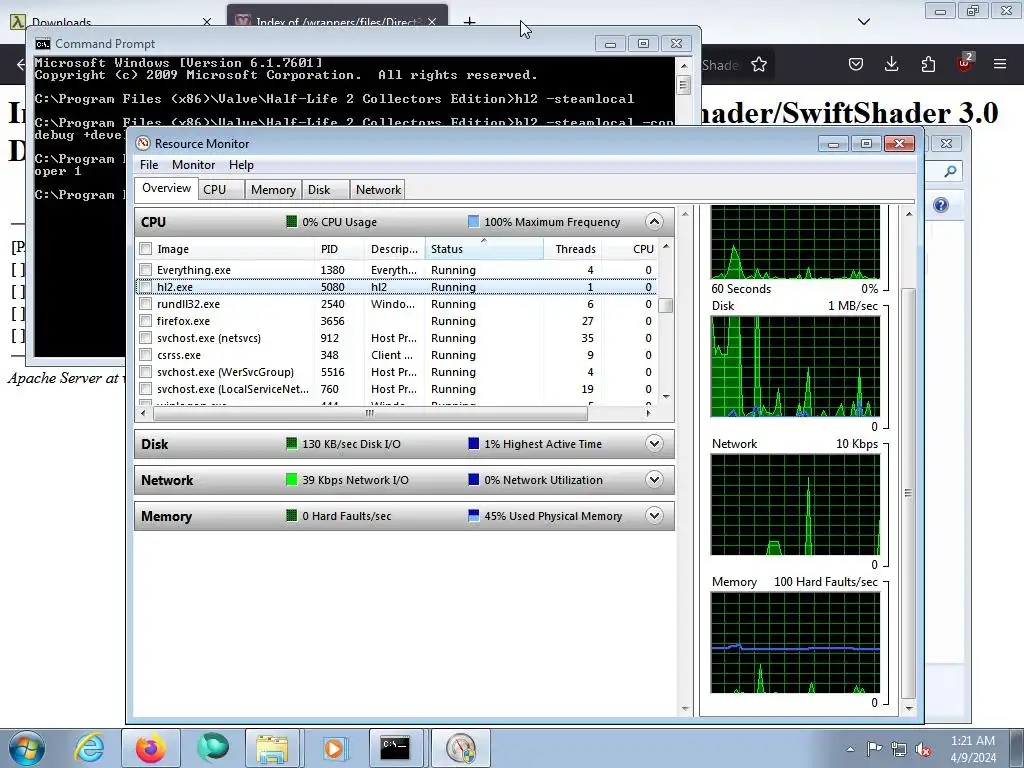Select the Overview tab
Viewport: 1024px width, 768px height.
[x=167, y=188]
